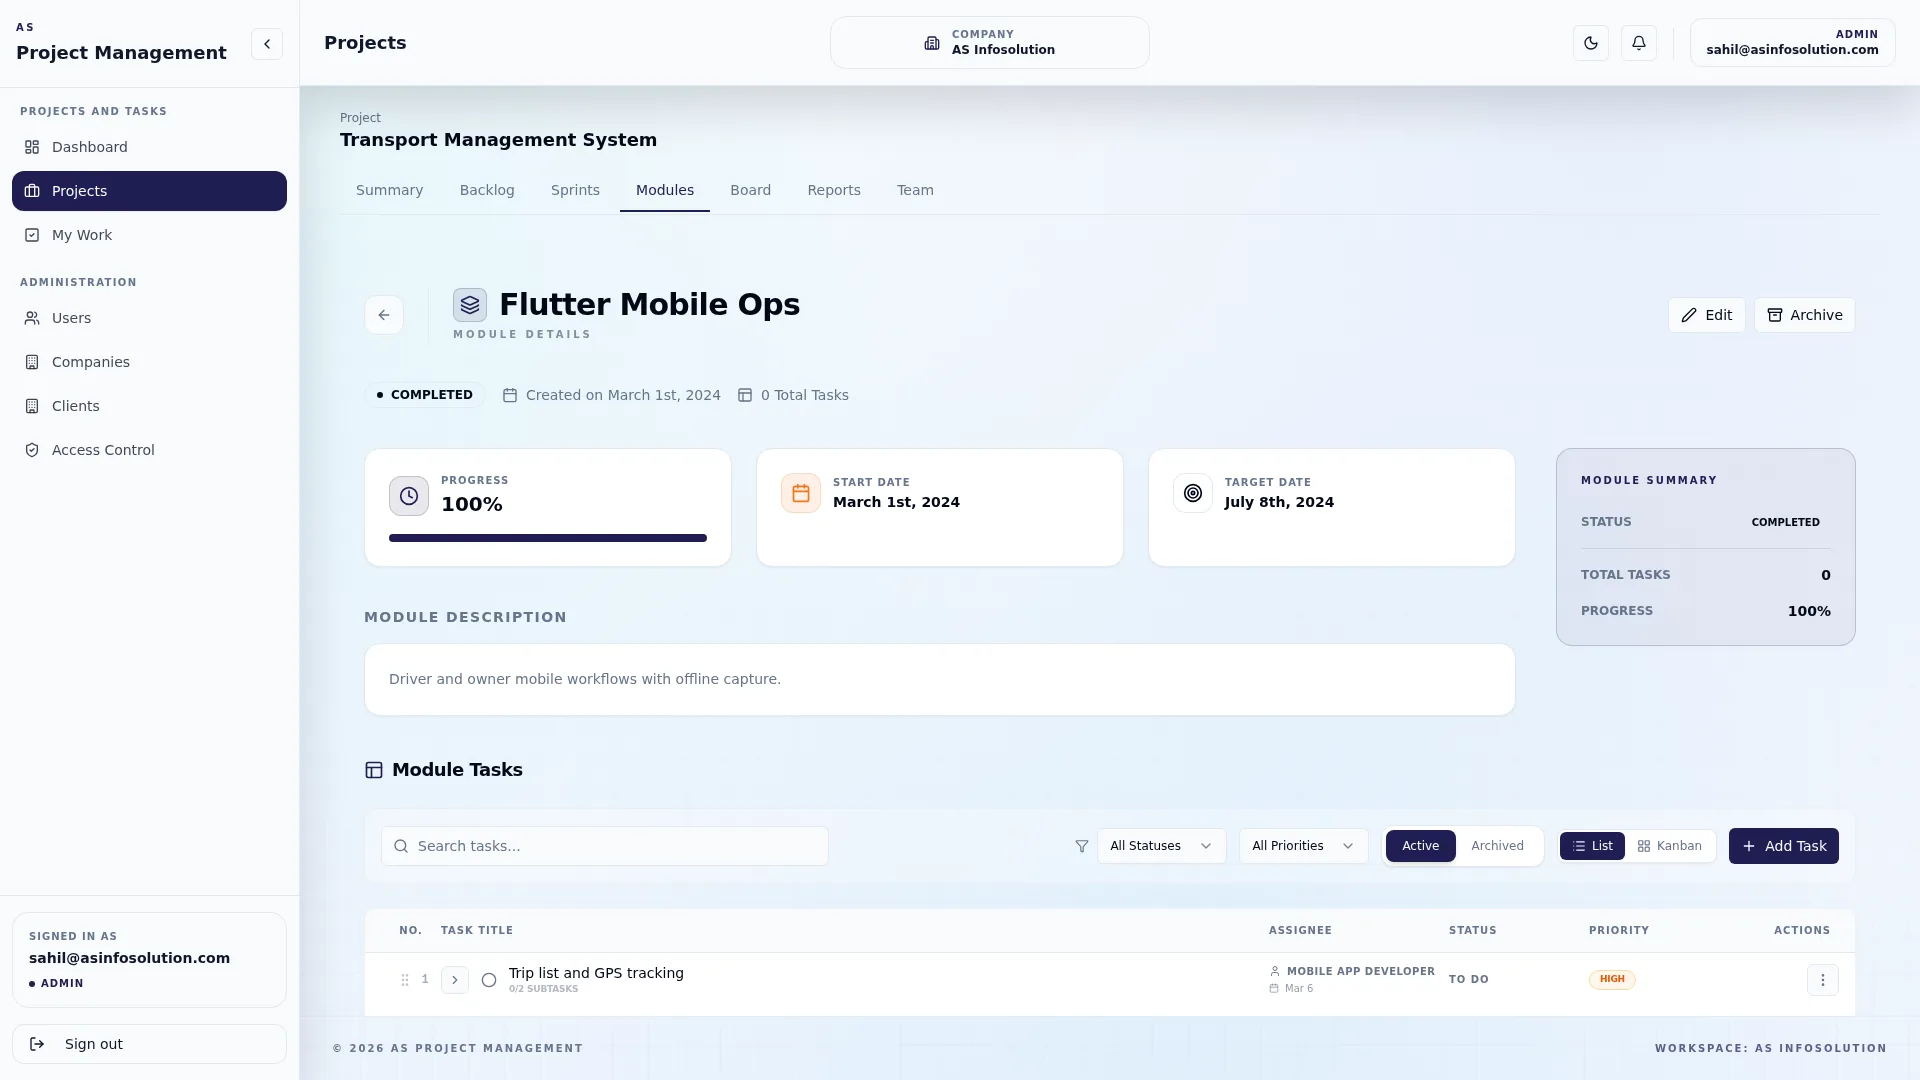
Task: Open the AS Infosolution company selector
Action: 990,43
